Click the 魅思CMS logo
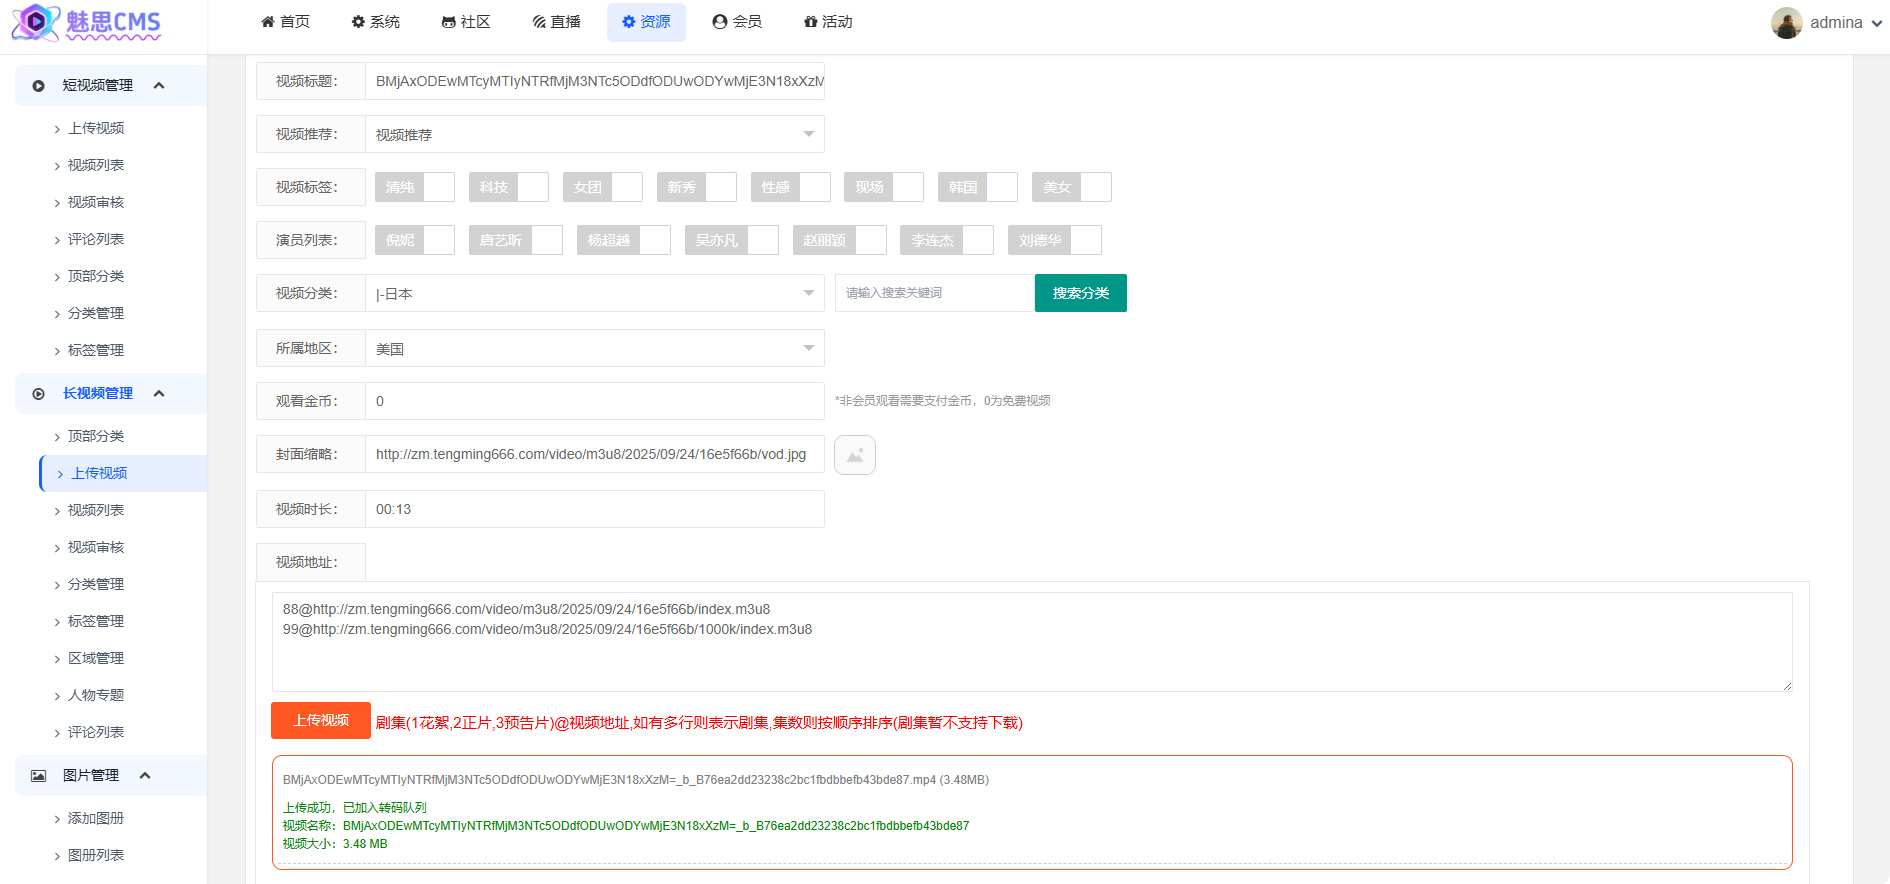The image size is (1890, 884). [86, 22]
